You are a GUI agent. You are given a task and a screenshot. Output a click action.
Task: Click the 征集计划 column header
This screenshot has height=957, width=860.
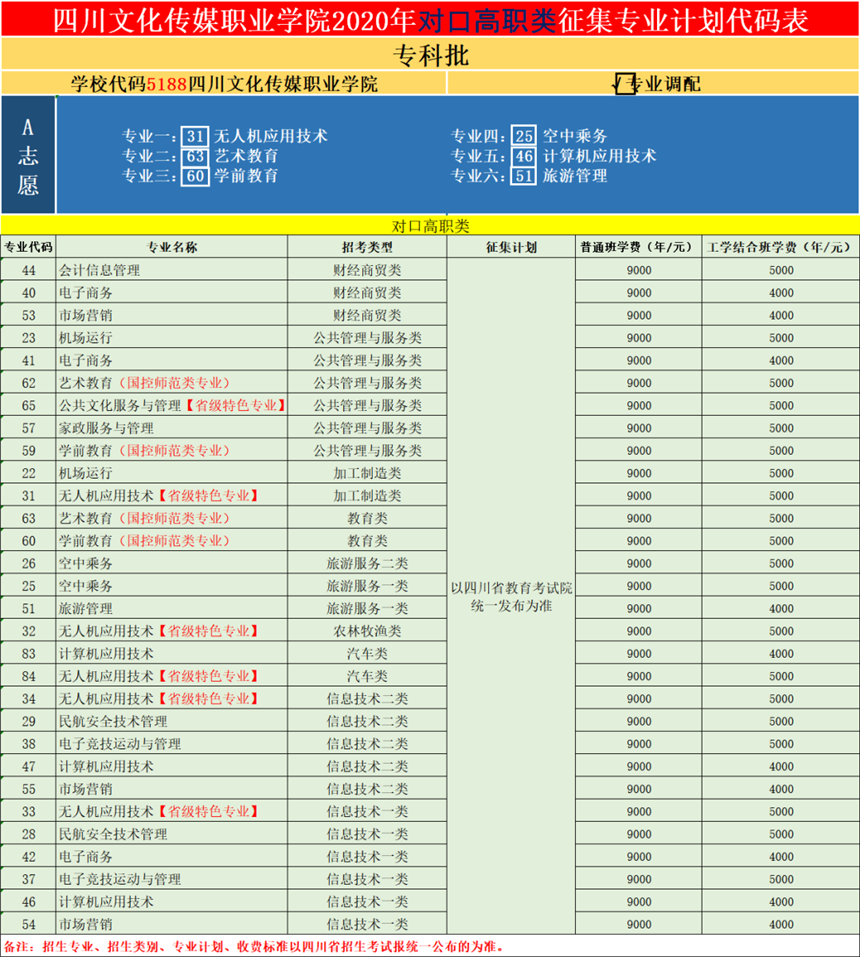point(511,247)
